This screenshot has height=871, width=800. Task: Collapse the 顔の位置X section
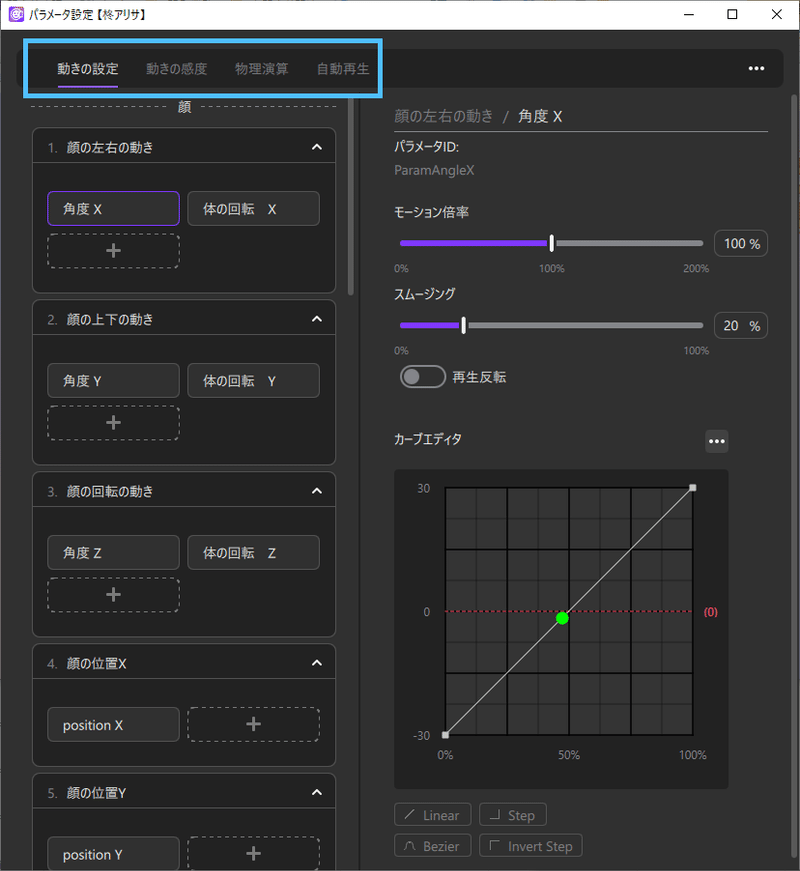pos(317,663)
